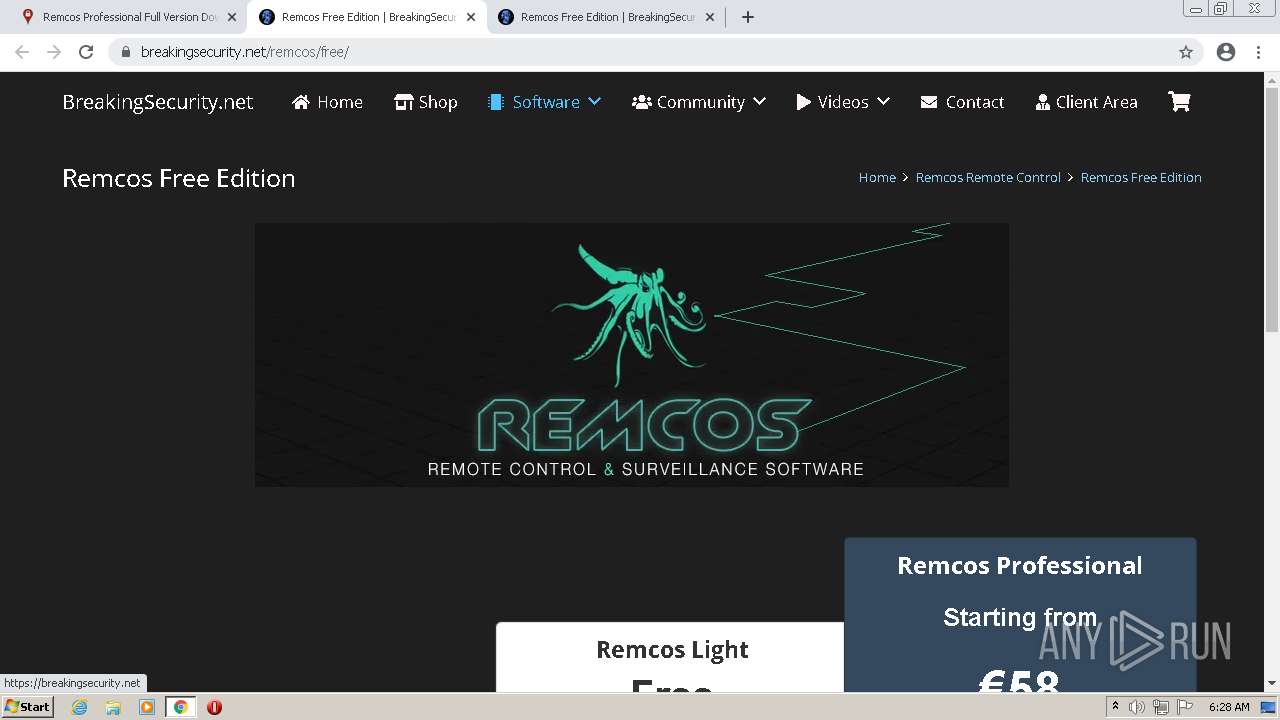The height and width of the screenshot is (720, 1280).
Task: Close the third Remcos Free Edition tab
Action: click(x=710, y=17)
